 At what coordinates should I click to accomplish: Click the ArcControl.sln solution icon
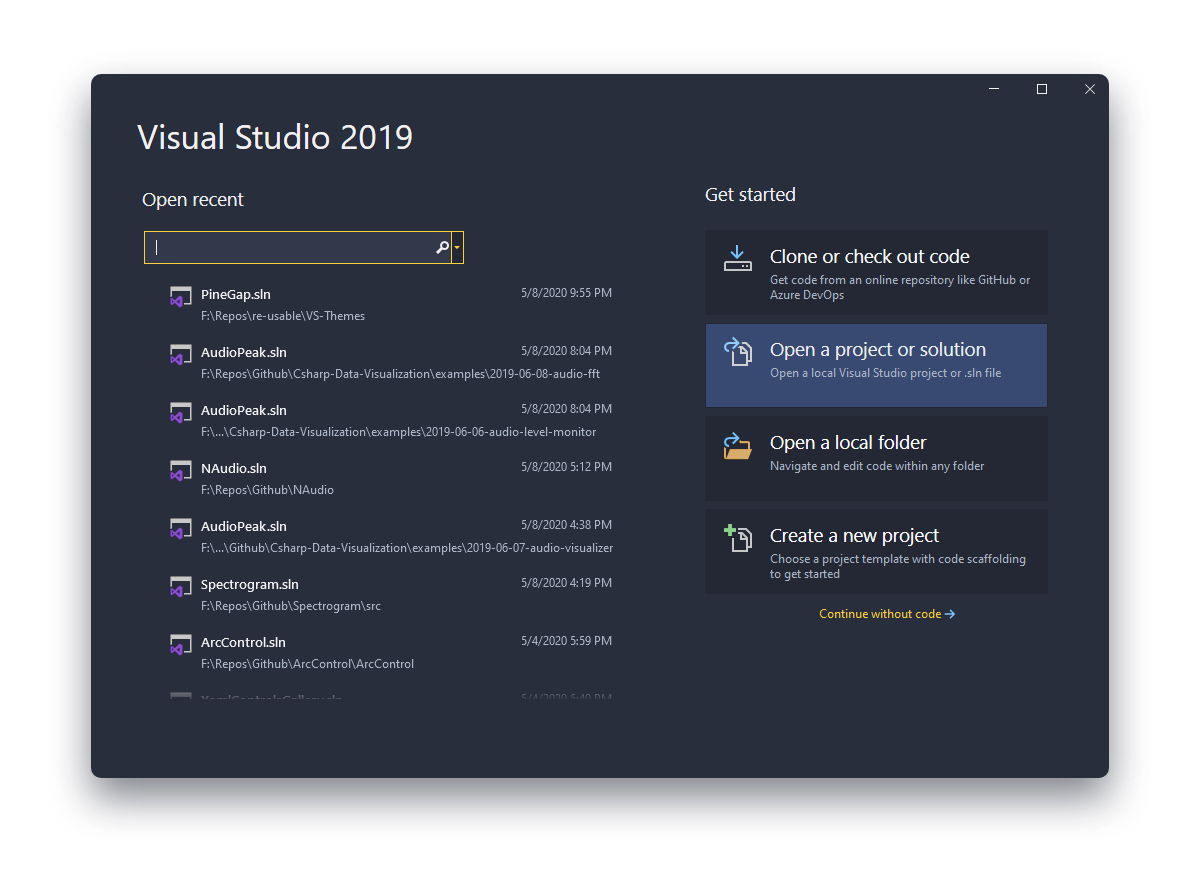(180, 645)
